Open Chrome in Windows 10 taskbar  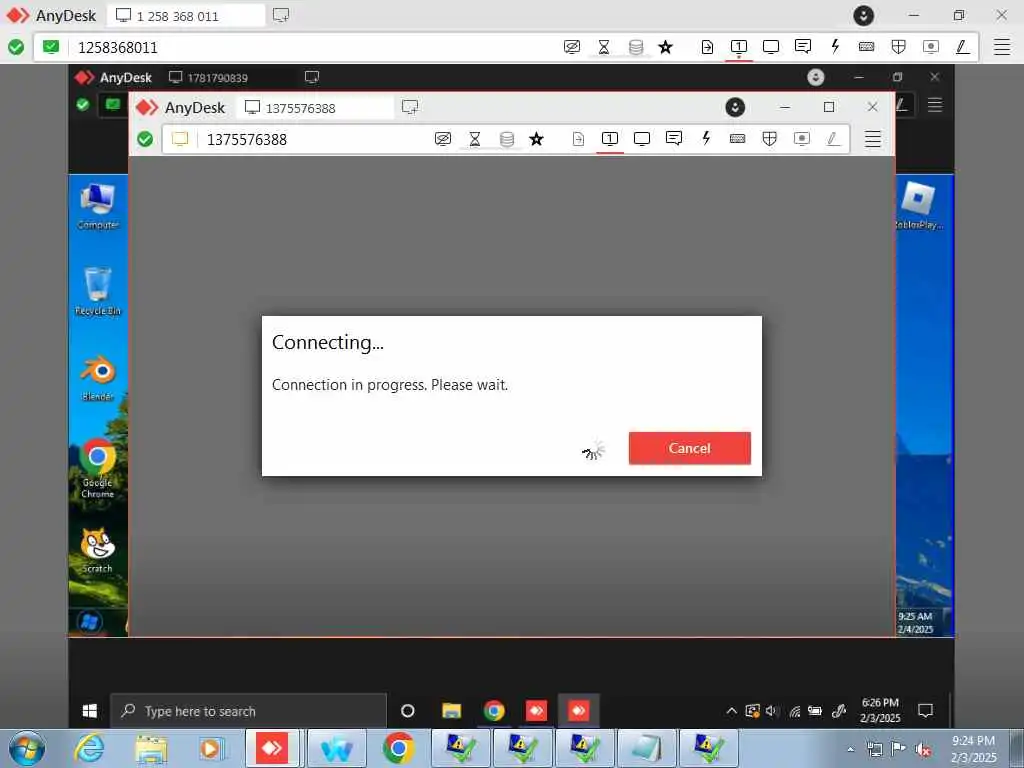(494, 711)
